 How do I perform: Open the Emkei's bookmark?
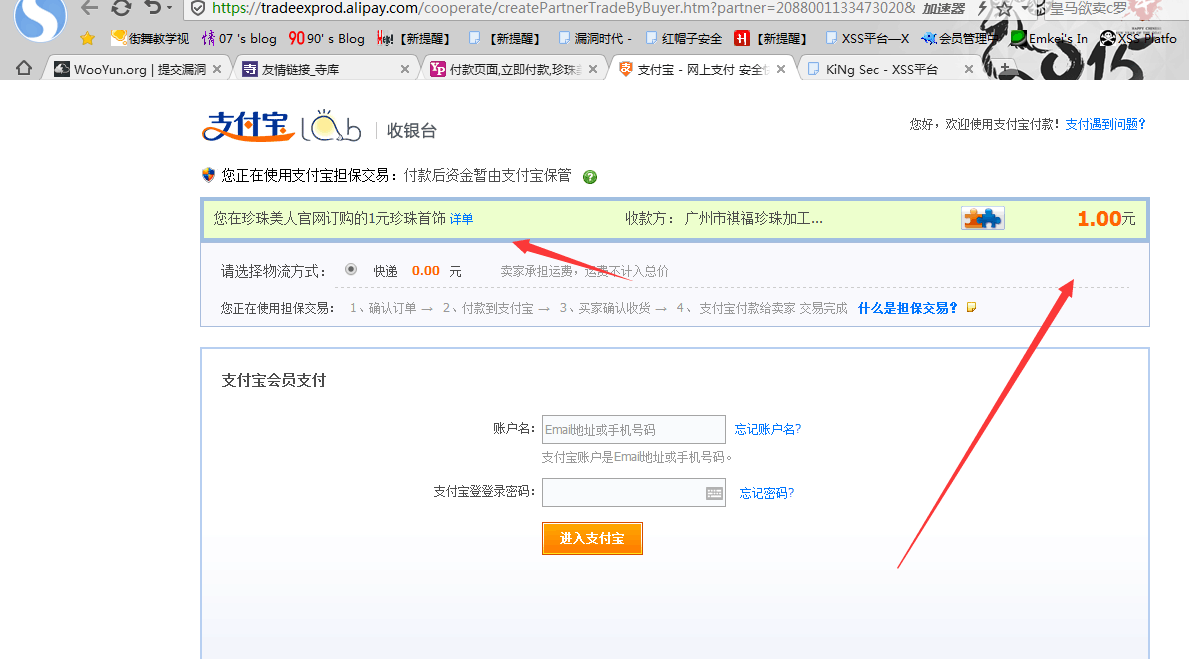[1050, 38]
